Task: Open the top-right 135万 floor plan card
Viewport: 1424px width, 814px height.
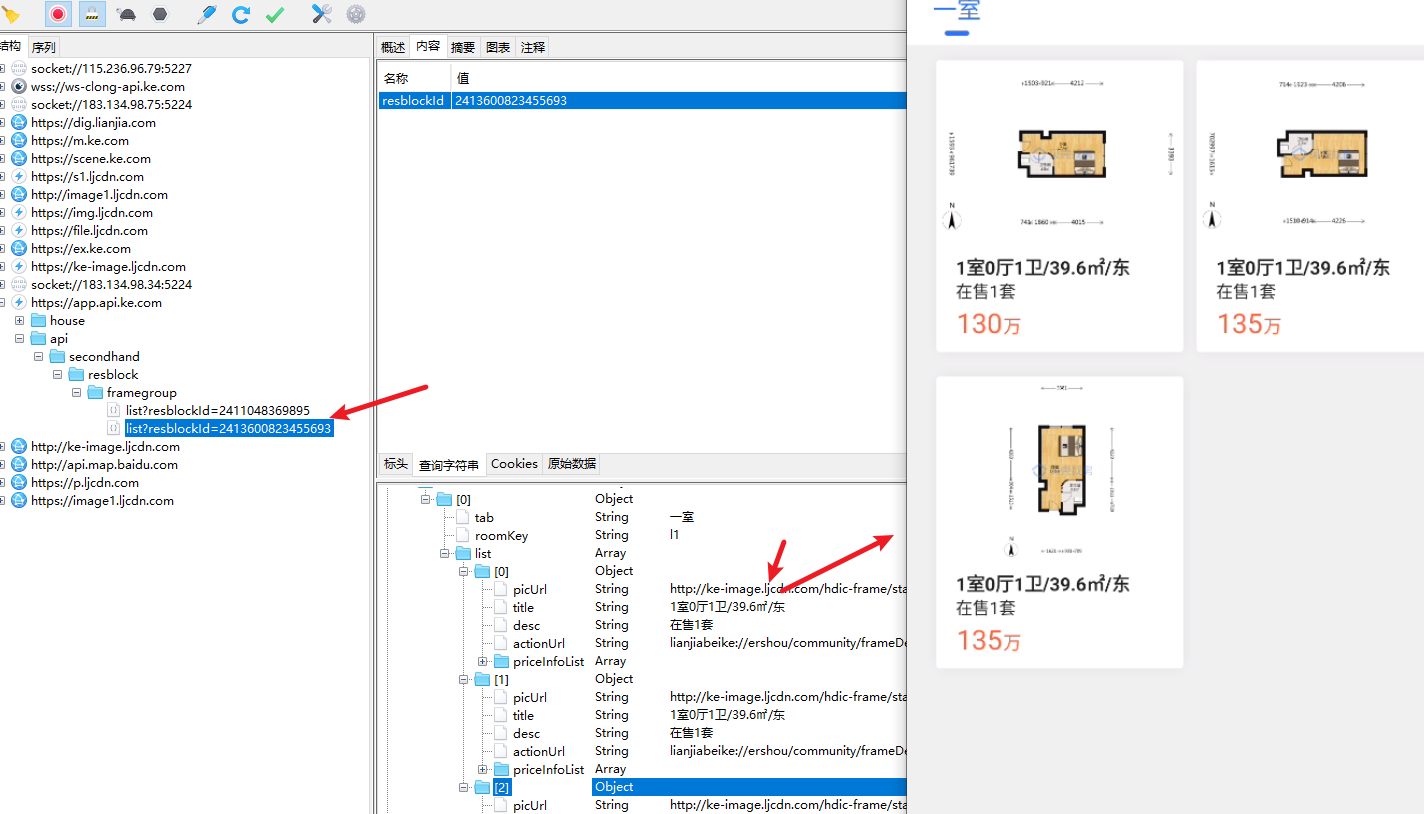Action: coord(1310,206)
